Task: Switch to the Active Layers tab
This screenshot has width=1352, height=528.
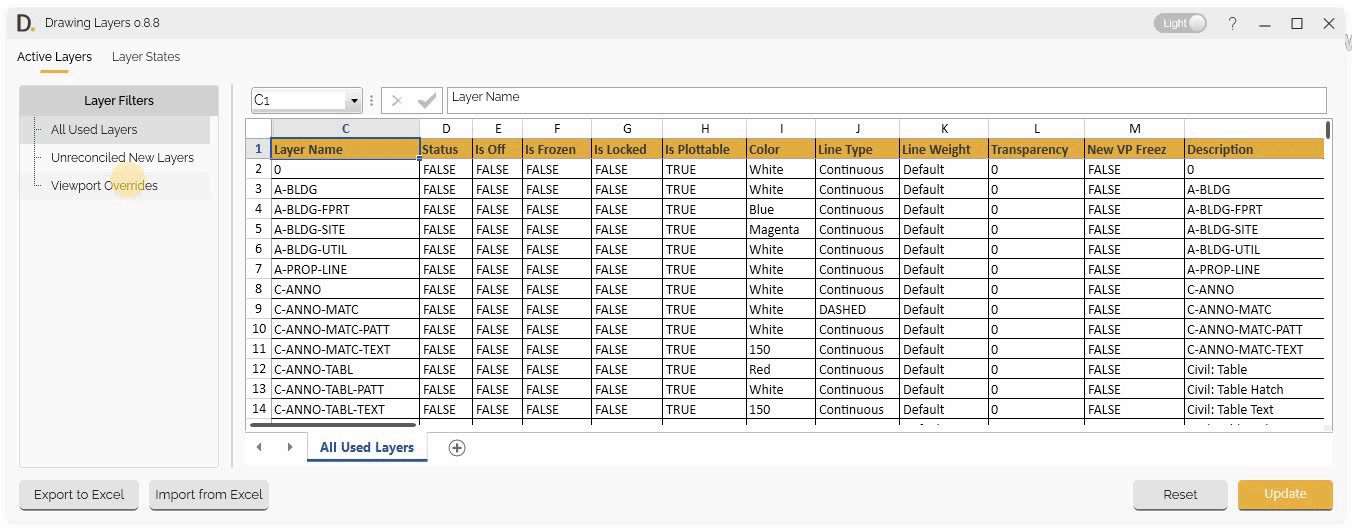Action: [x=54, y=57]
